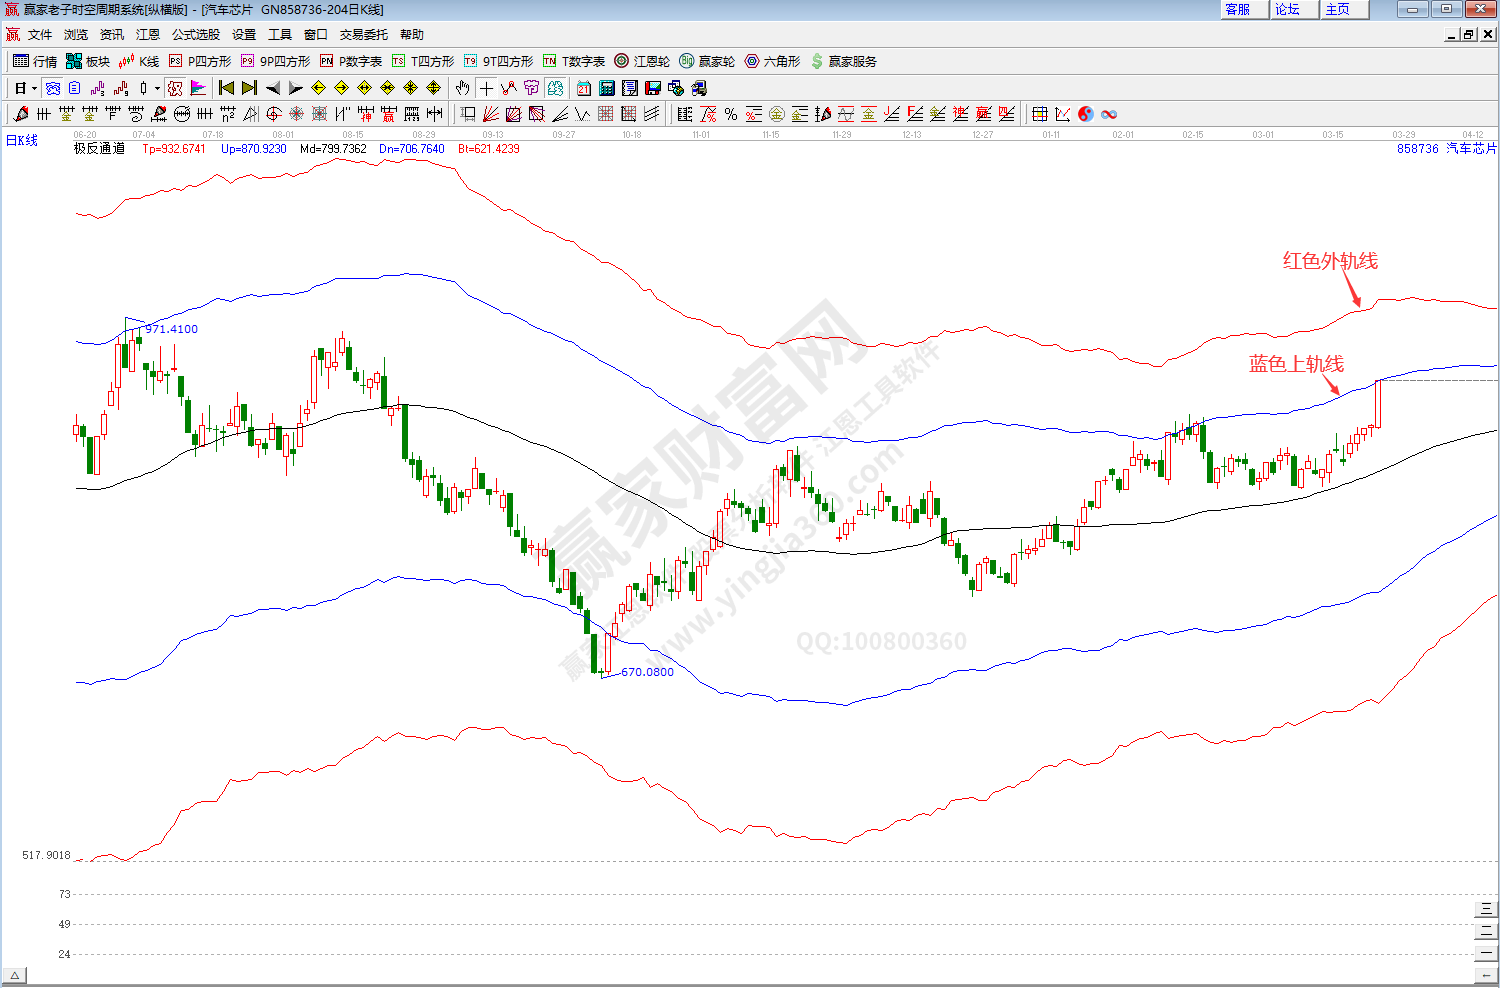1500x988 pixels.
Task: Click the 六角形 toolbar icon
Action: click(x=772, y=61)
